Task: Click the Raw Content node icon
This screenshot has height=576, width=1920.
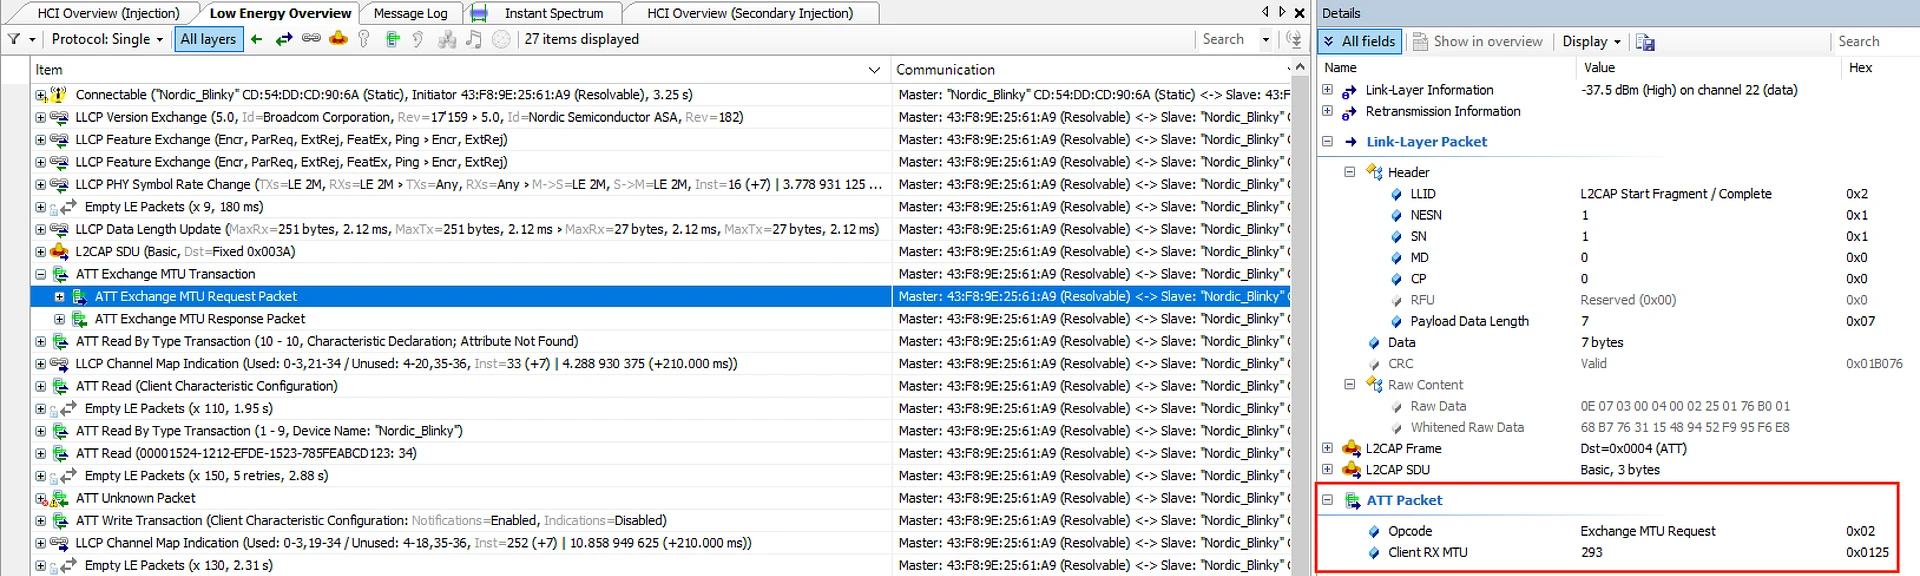Action: [x=1374, y=385]
